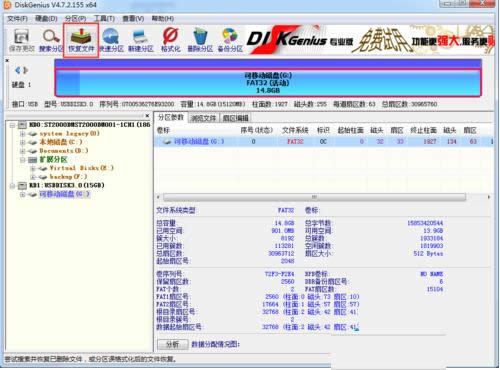Expand the system legacy partition node
Screen dimensions: 500x370
[x=22, y=134]
